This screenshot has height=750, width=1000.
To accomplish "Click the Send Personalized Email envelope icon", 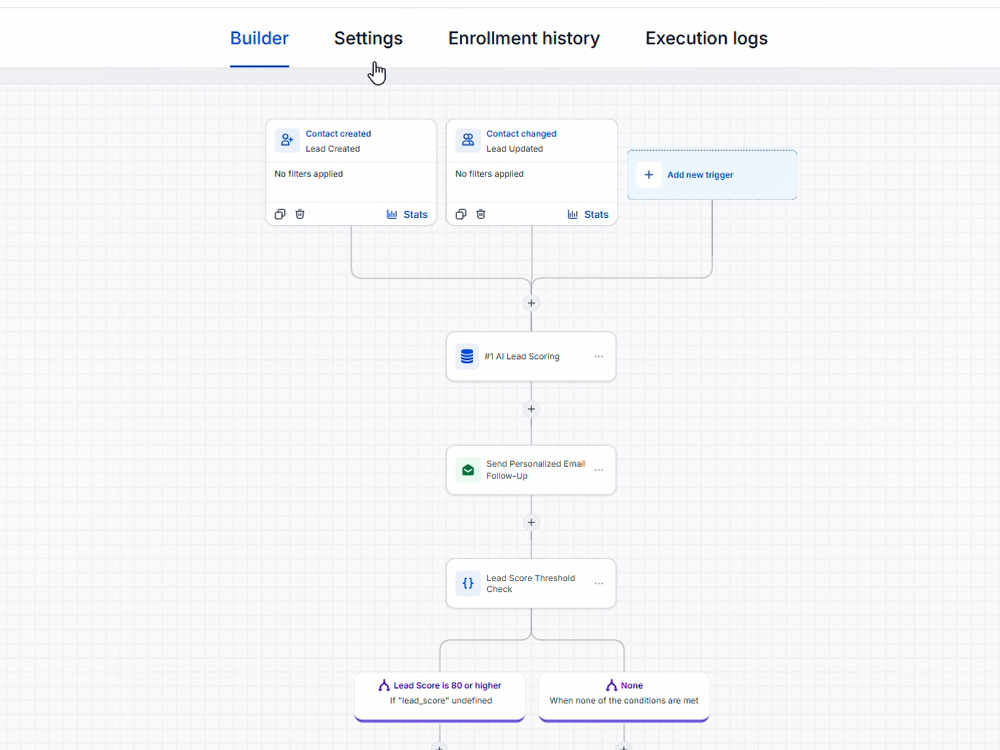I will [467, 470].
